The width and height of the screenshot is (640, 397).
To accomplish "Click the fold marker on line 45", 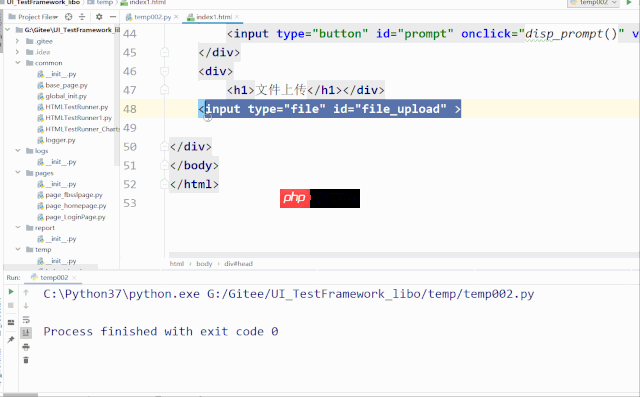I will tap(164, 52).
